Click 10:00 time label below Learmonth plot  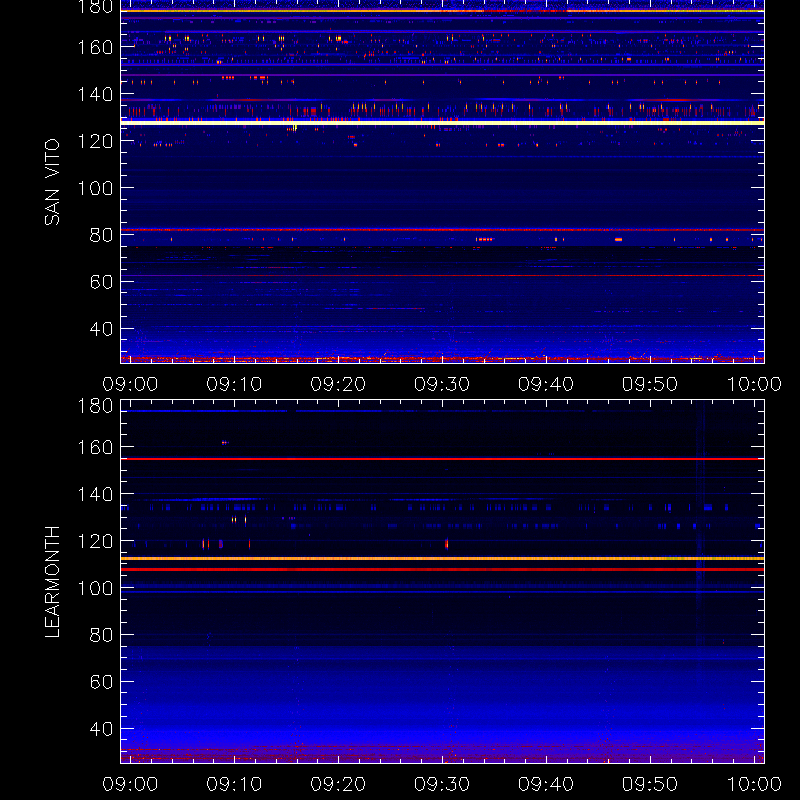pyautogui.click(x=754, y=784)
